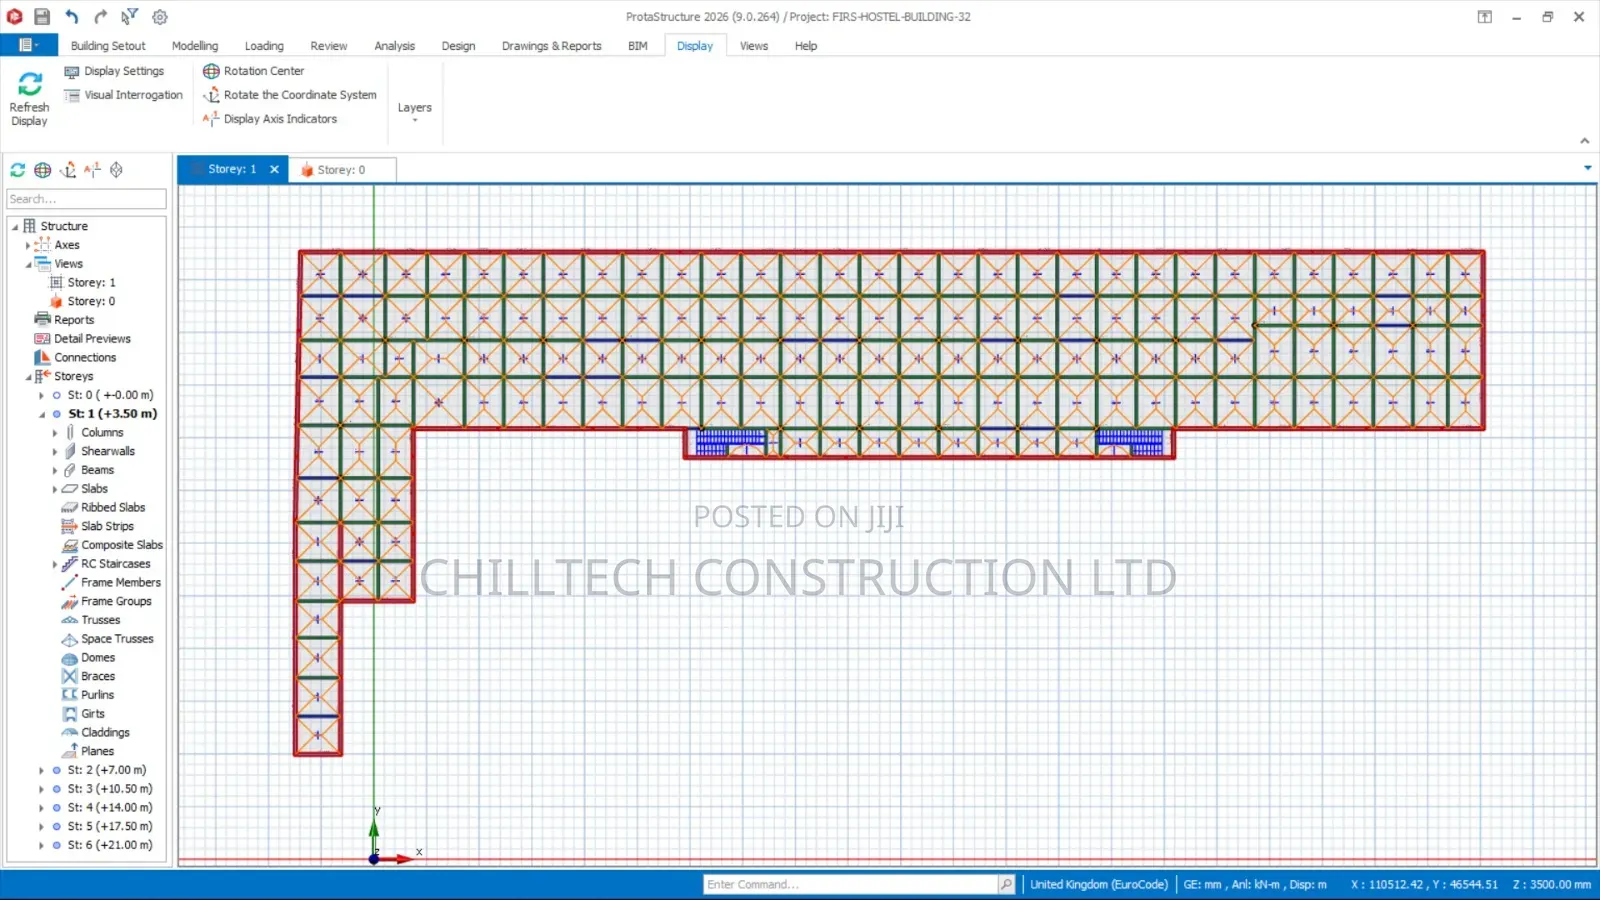Click rotation center globe icon in side panel
The image size is (1600, 900).
(42, 170)
